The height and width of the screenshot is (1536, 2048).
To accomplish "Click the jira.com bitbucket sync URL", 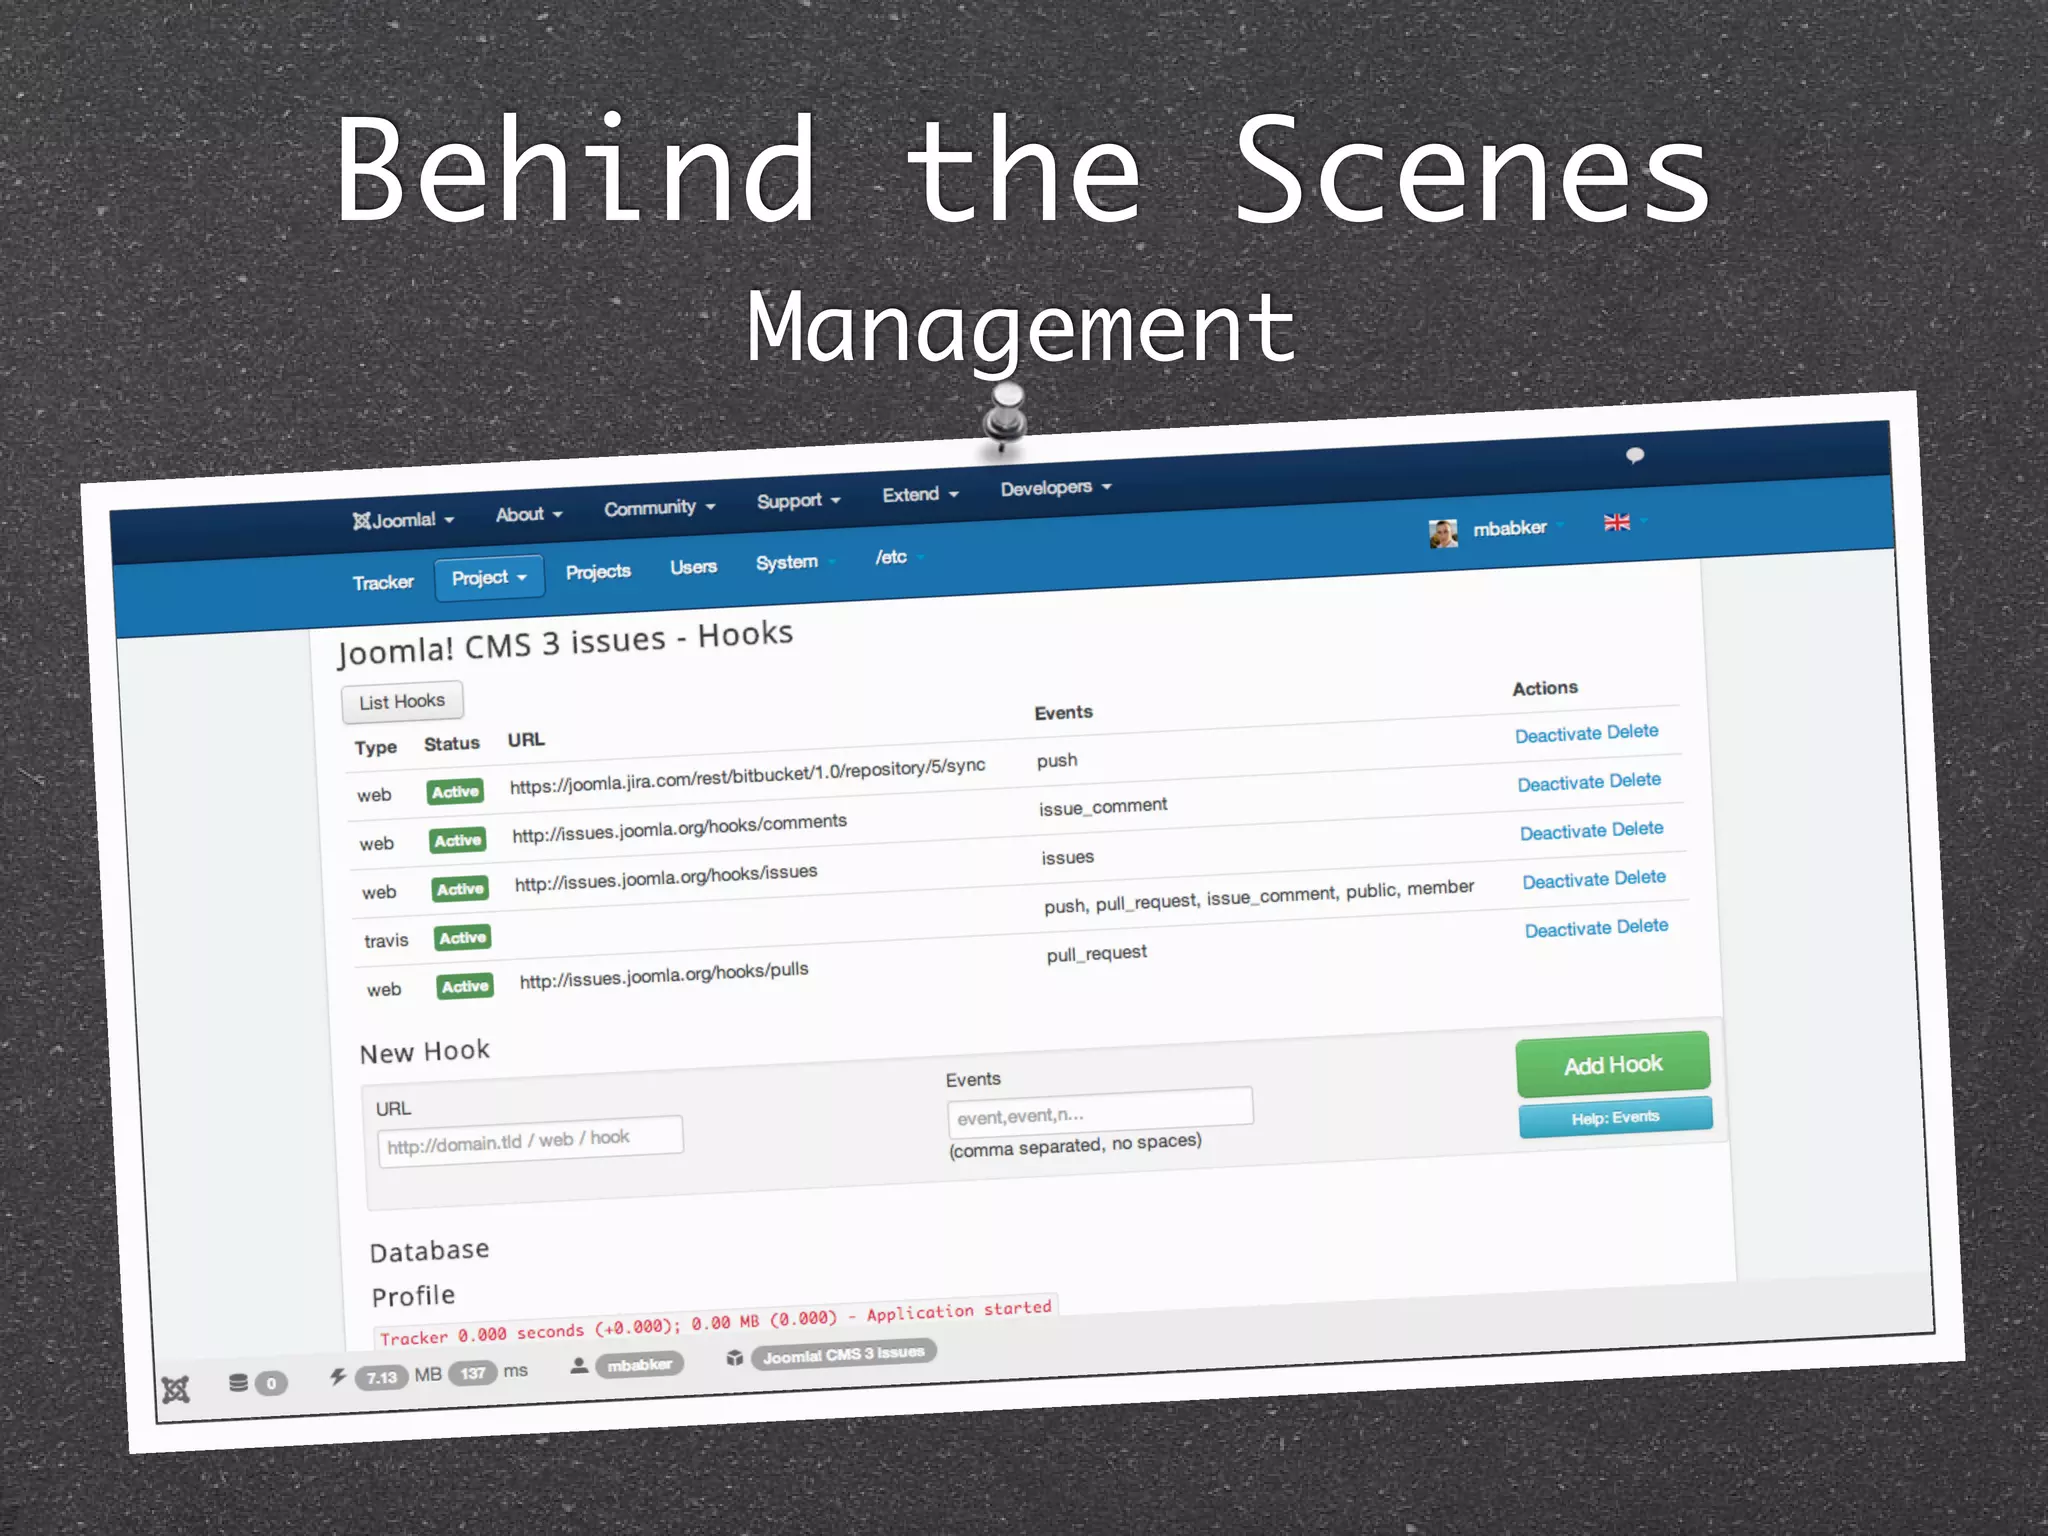I will pyautogui.click(x=747, y=776).
